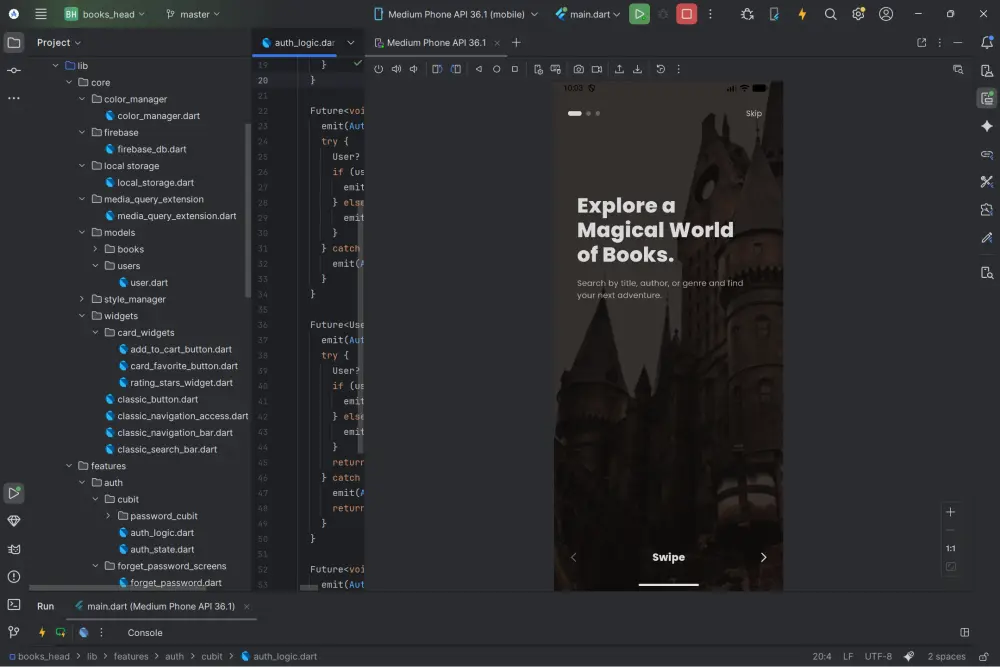This screenshot has width=1000, height=667.
Task: Toggle the Project tool window panel
Action: point(13,42)
